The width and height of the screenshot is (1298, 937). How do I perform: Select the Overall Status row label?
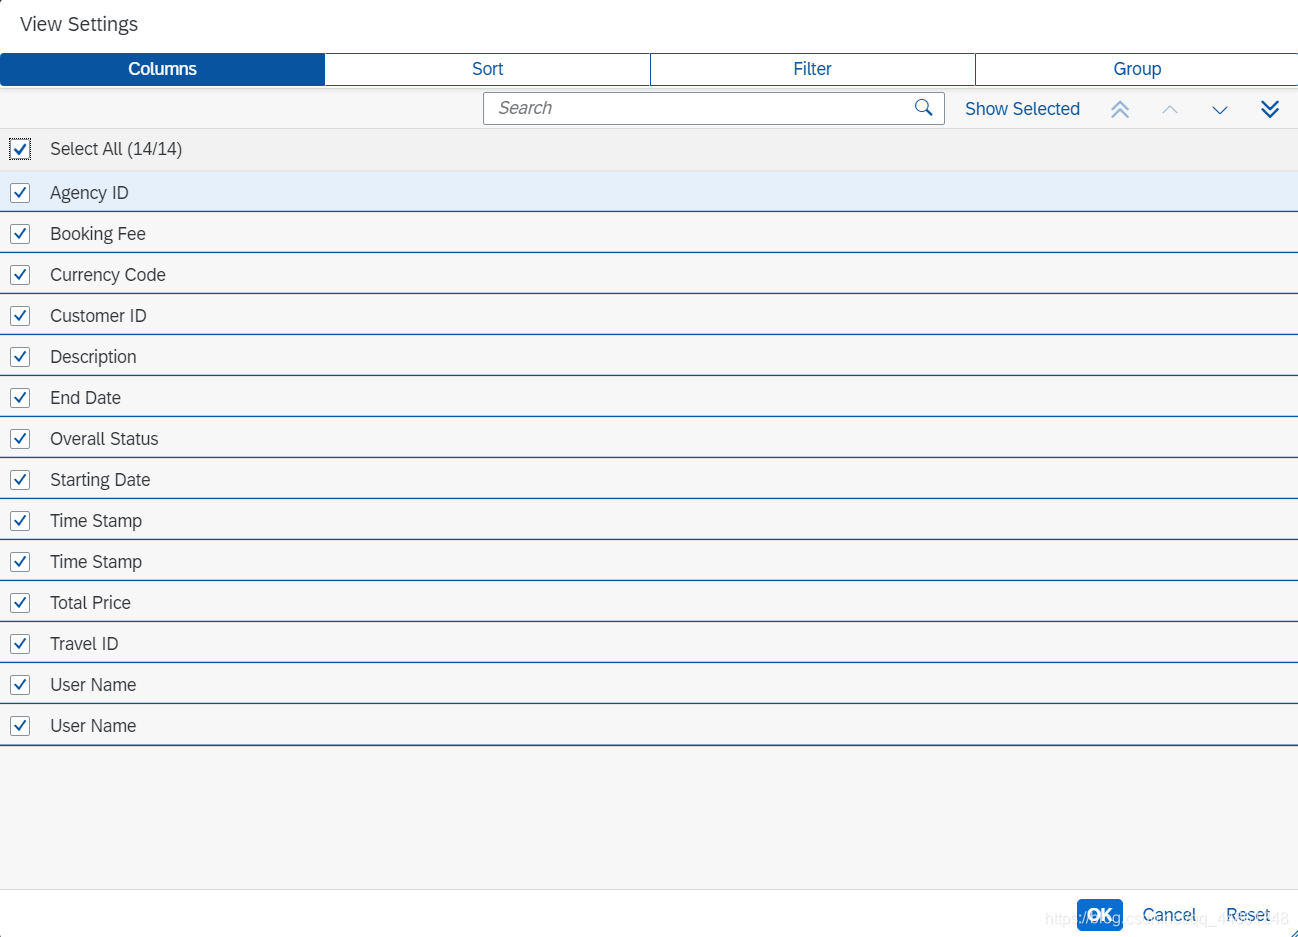tap(104, 439)
